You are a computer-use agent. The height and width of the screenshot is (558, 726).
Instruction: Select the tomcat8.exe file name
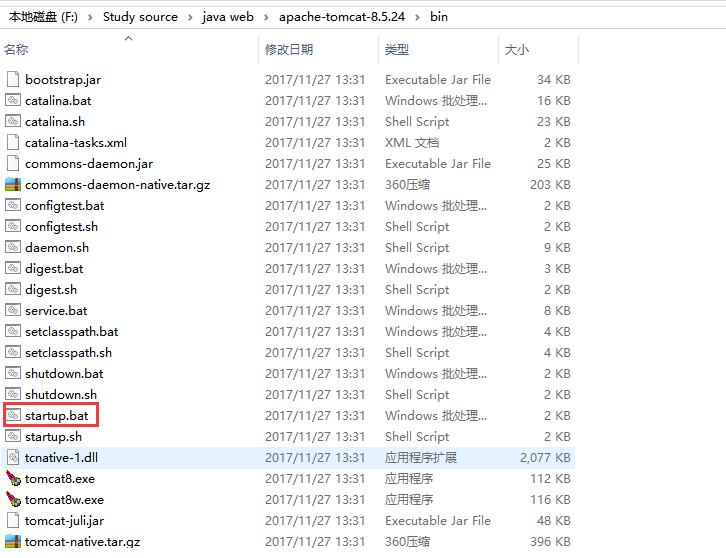(60, 478)
